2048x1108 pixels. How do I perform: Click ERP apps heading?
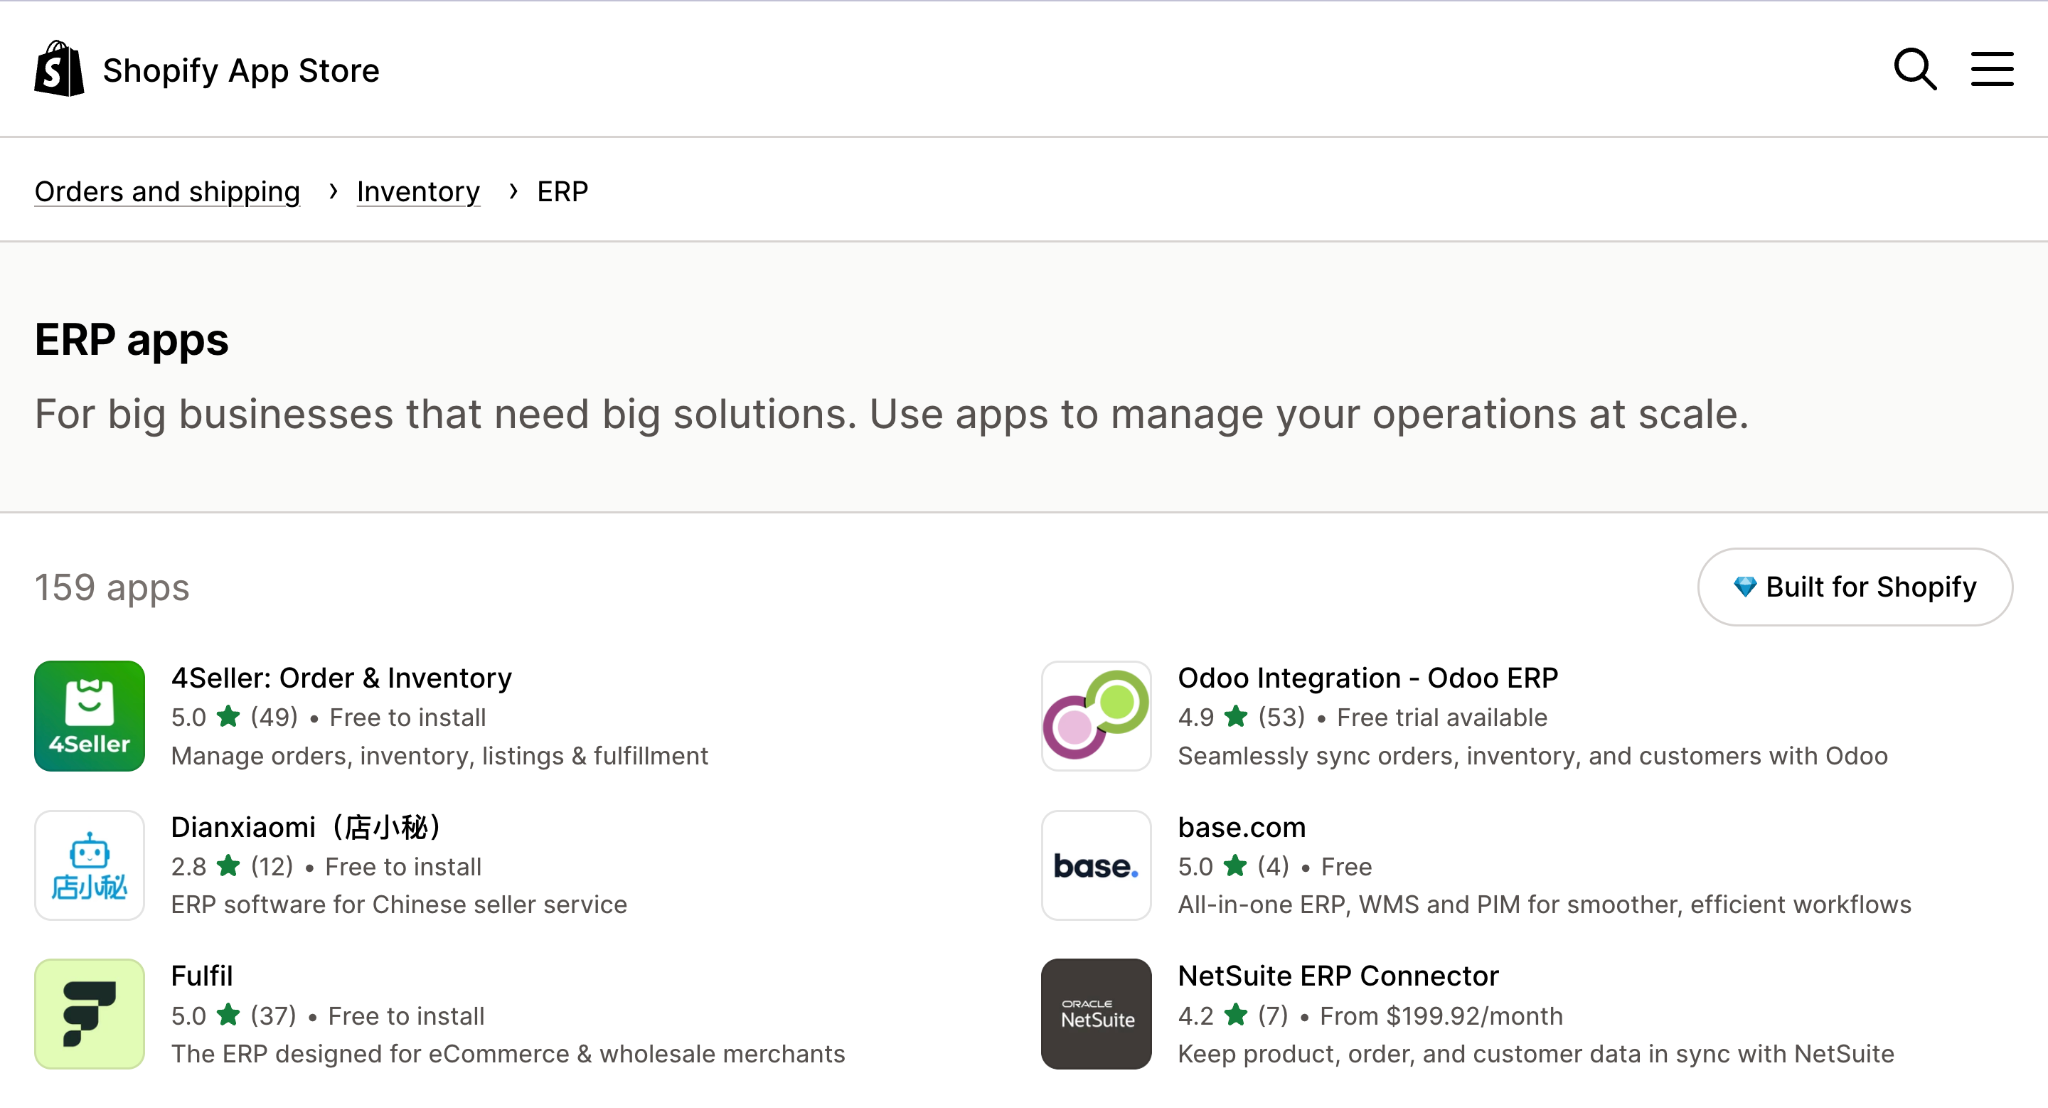point(132,340)
